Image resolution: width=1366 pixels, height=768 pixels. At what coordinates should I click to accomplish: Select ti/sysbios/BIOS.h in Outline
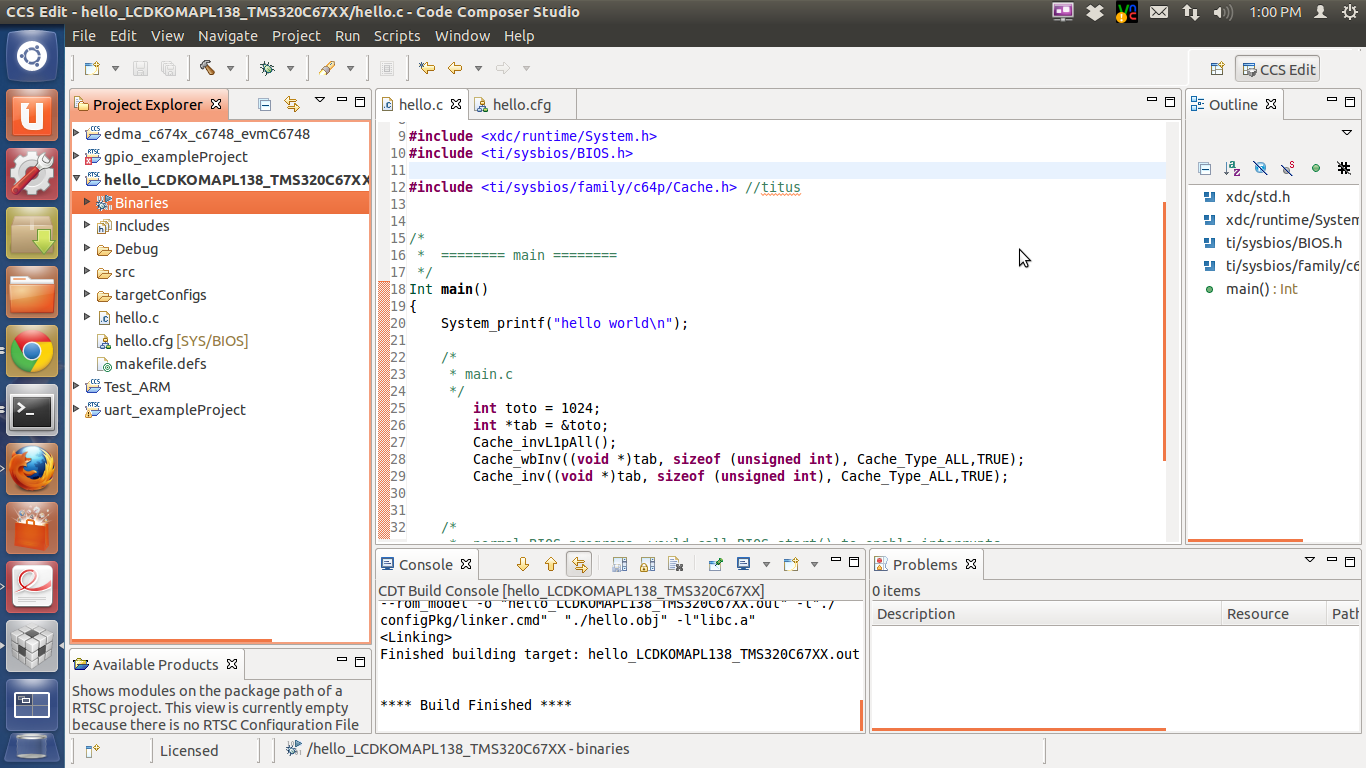click(1283, 243)
